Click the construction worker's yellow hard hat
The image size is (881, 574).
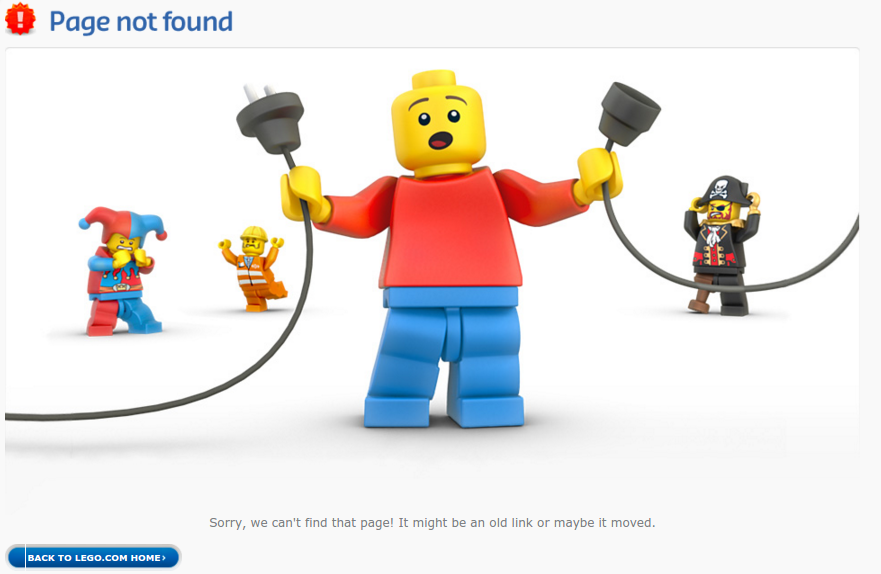pyautogui.click(x=254, y=233)
